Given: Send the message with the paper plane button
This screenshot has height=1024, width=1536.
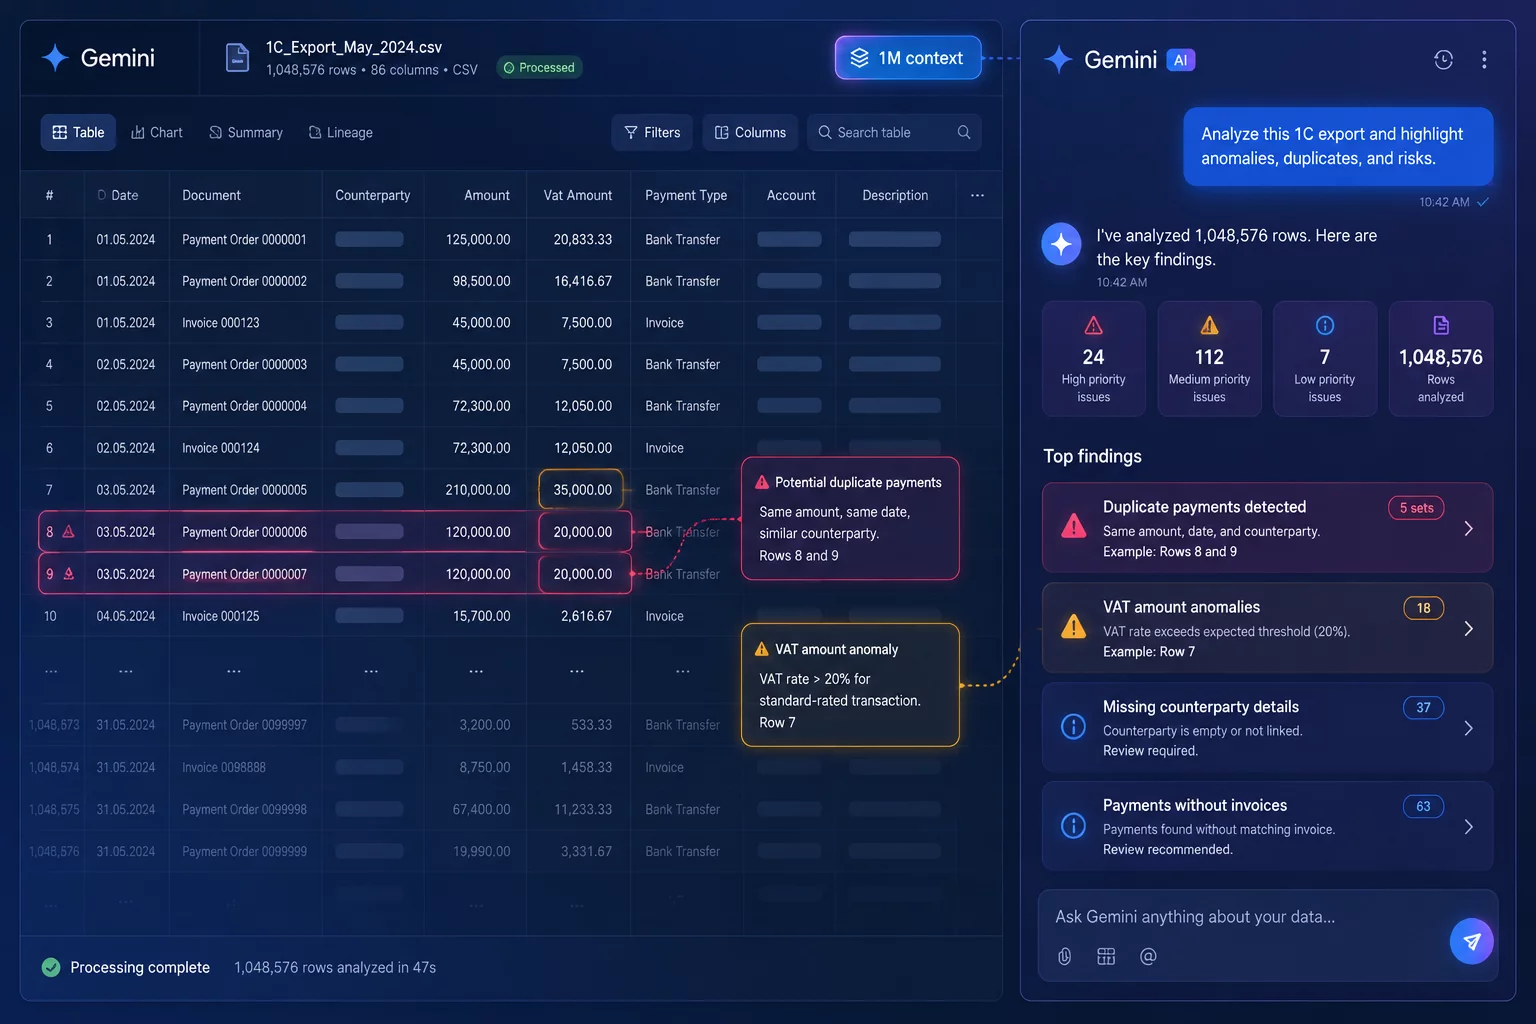Looking at the screenshot, I should tap(1472, 941).
